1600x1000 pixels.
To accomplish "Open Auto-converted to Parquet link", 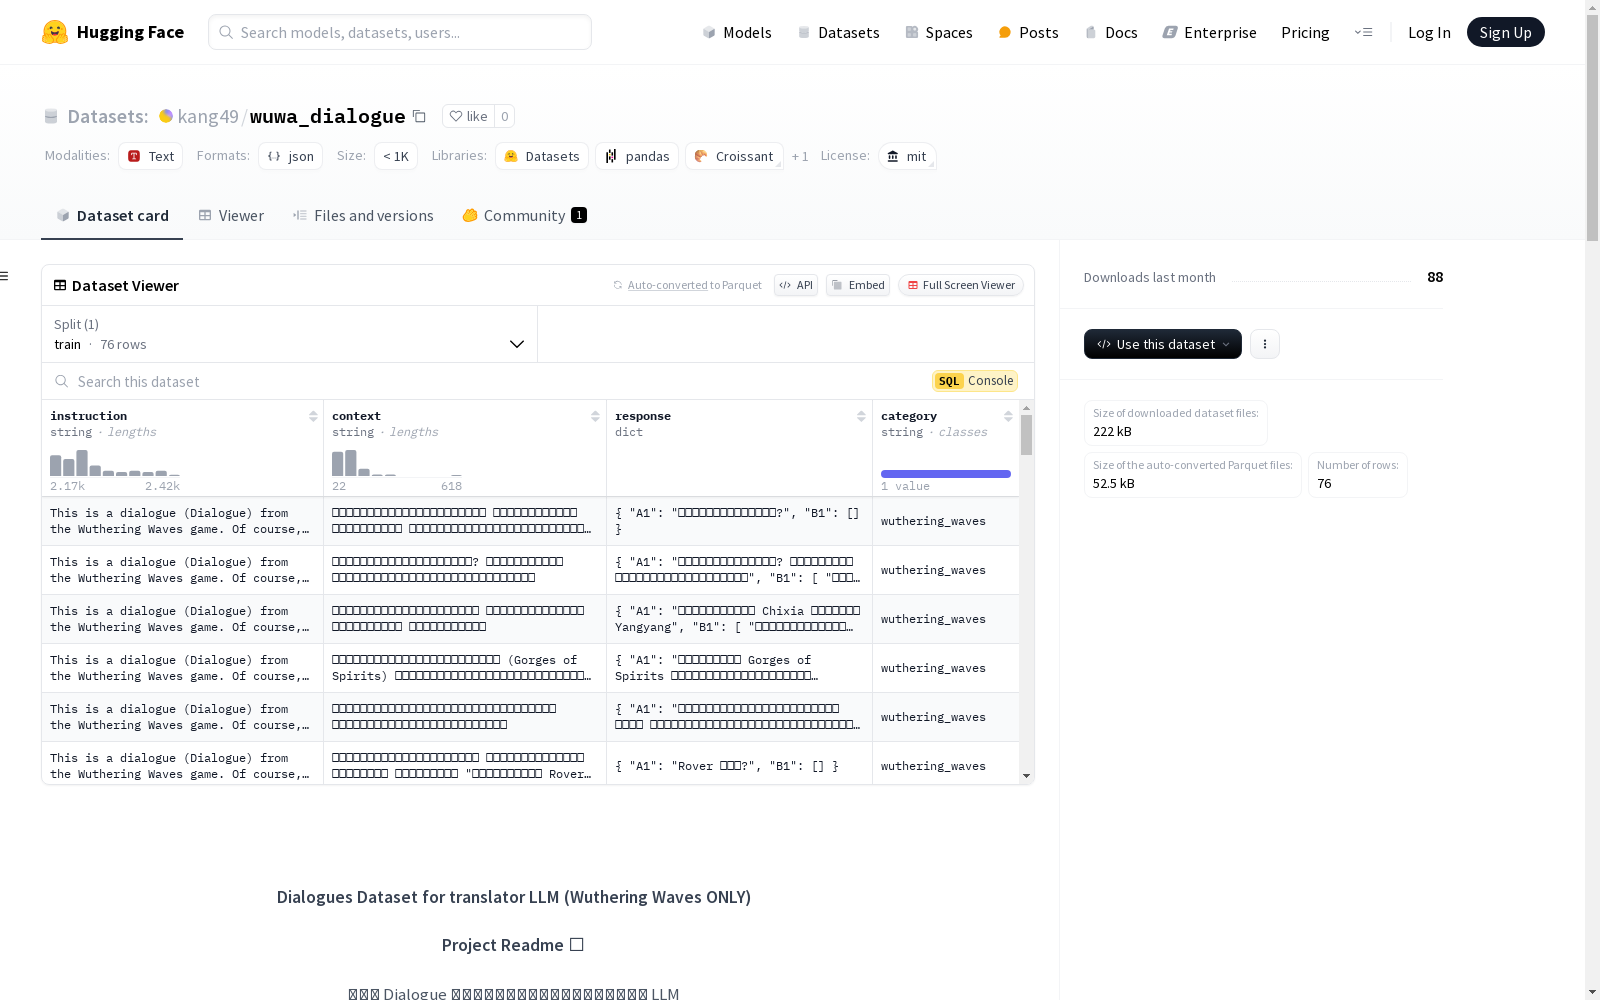I will [667, 285].
